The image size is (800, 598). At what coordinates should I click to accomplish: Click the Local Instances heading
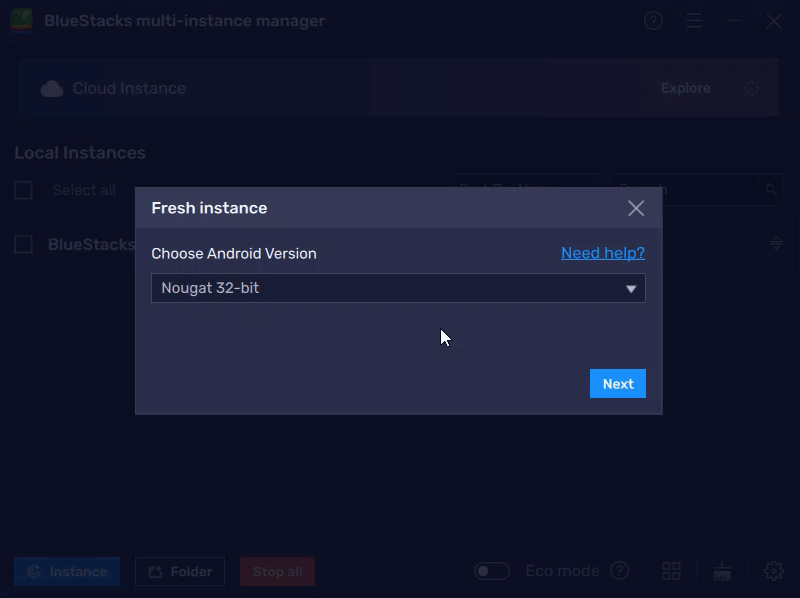pos(80,153)
